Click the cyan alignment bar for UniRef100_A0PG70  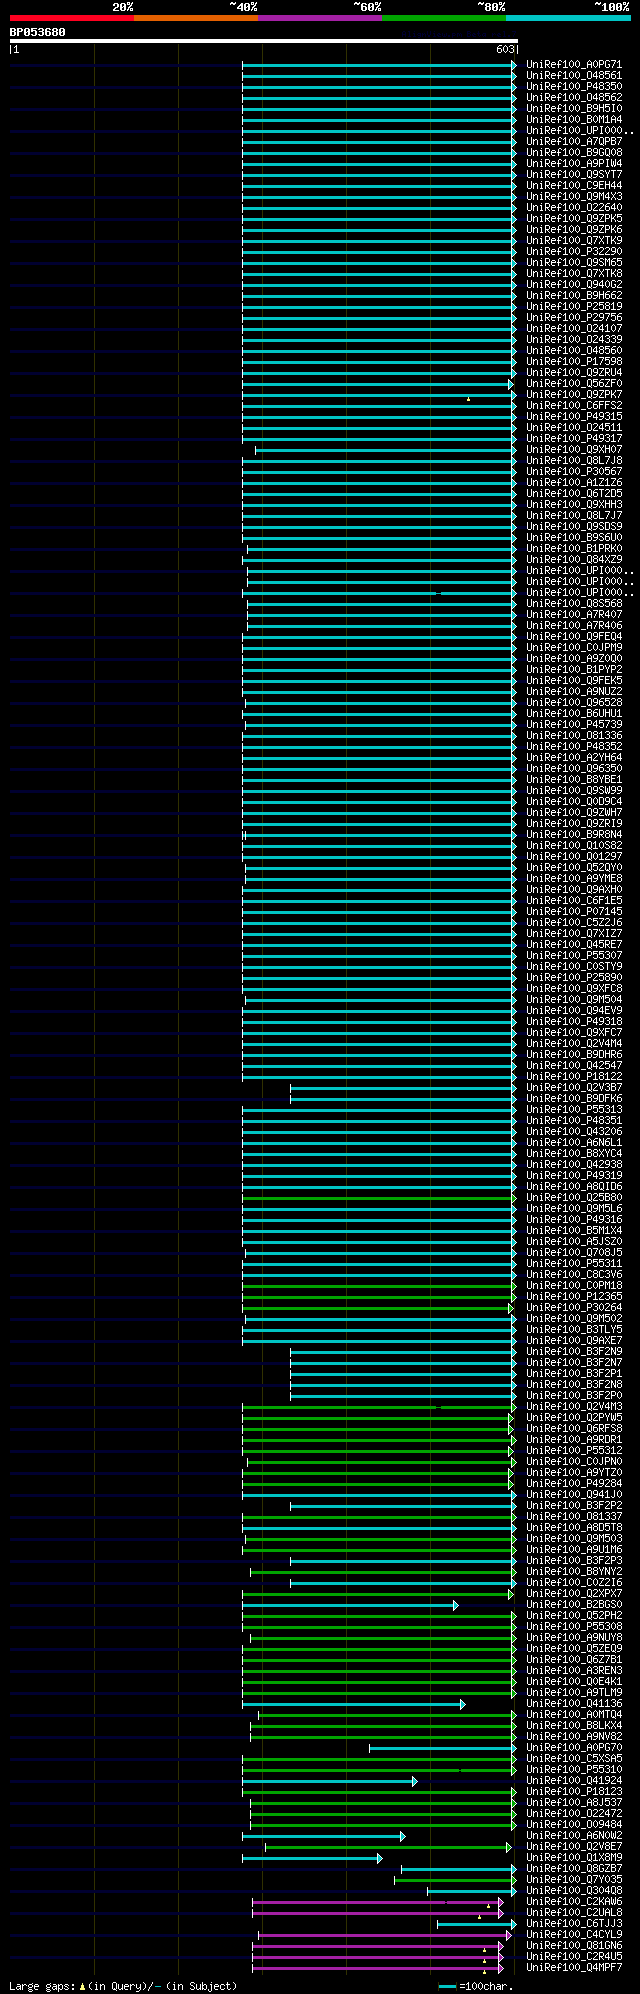442,1748
